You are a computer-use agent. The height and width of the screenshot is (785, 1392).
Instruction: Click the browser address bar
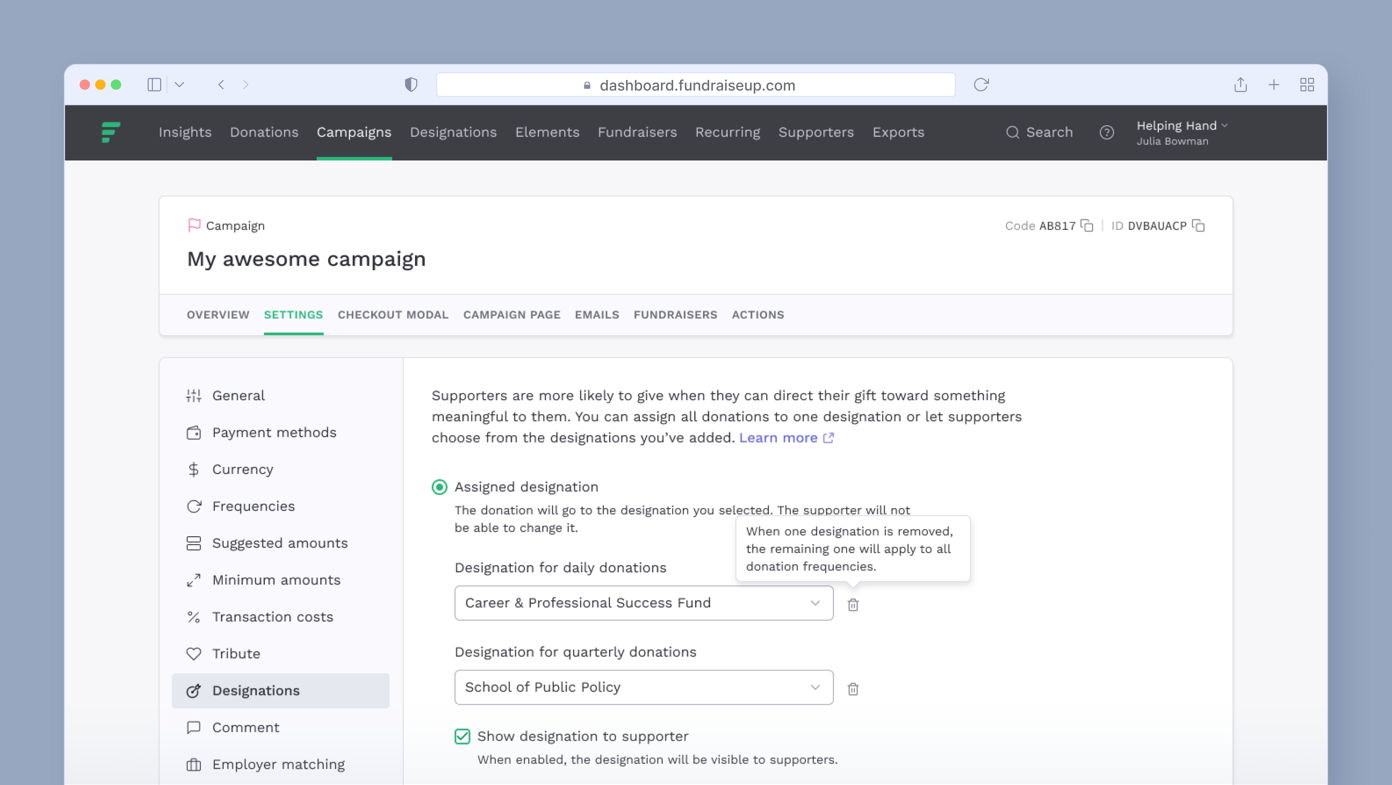point(696,84)
